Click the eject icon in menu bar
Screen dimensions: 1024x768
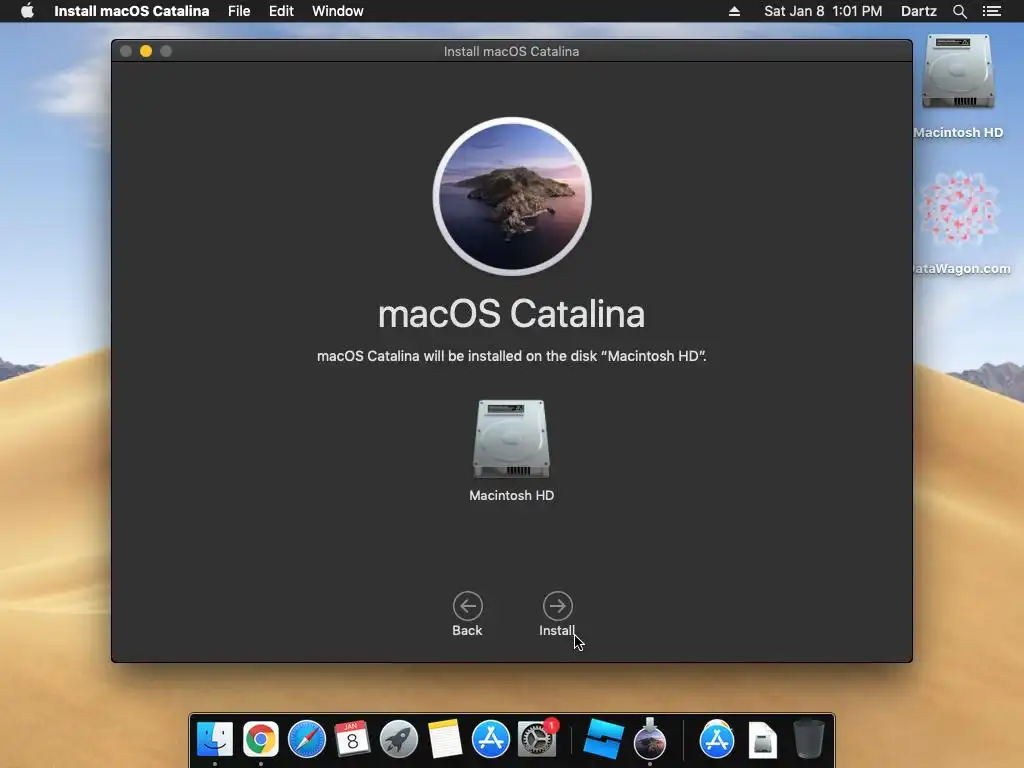coord(734,11)
